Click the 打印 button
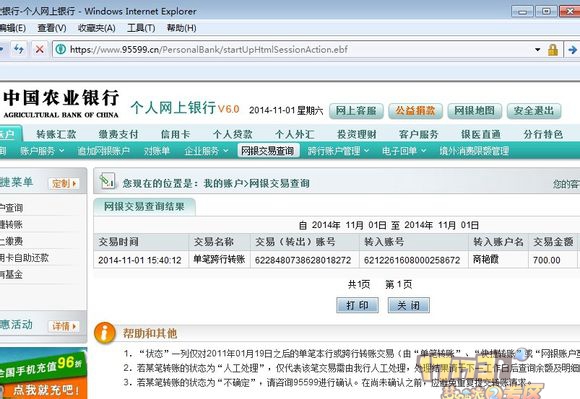 [357, 305]
